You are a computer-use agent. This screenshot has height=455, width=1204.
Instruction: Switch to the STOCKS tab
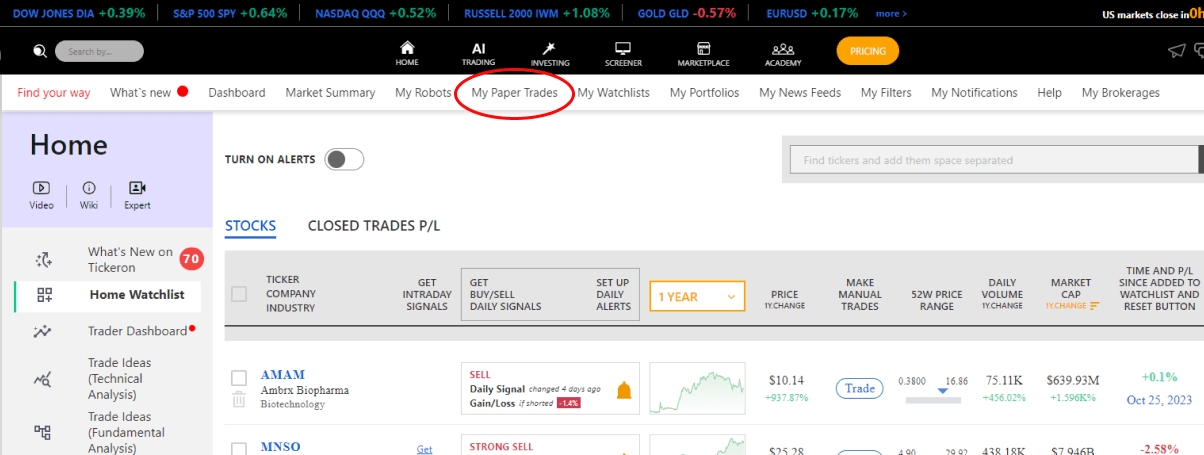pyautogui.click(x=250, y=226)
